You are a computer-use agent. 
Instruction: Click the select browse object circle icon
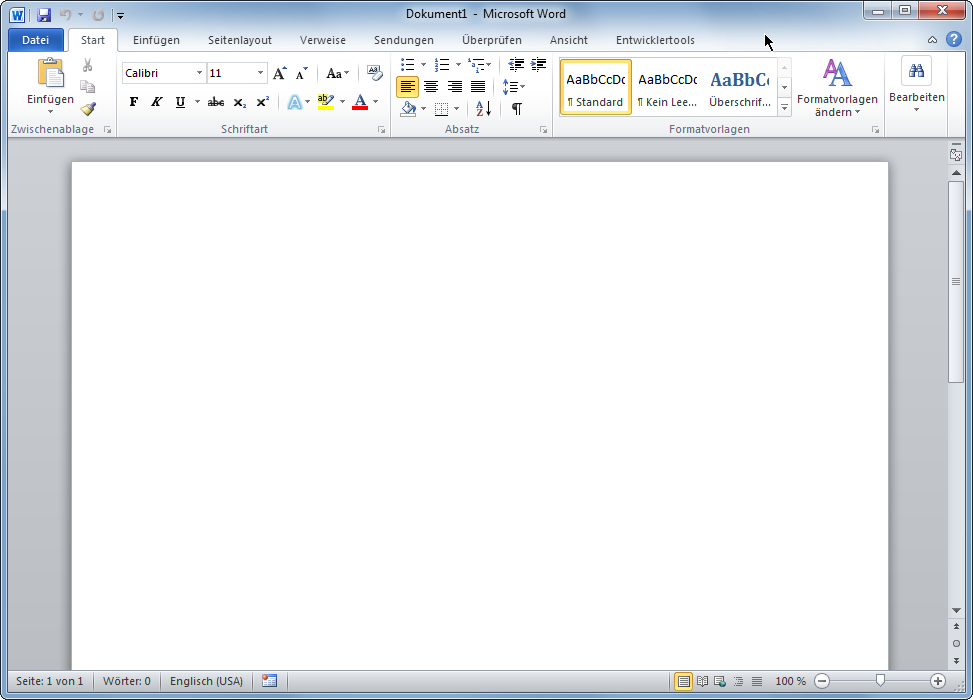[956, 644]
